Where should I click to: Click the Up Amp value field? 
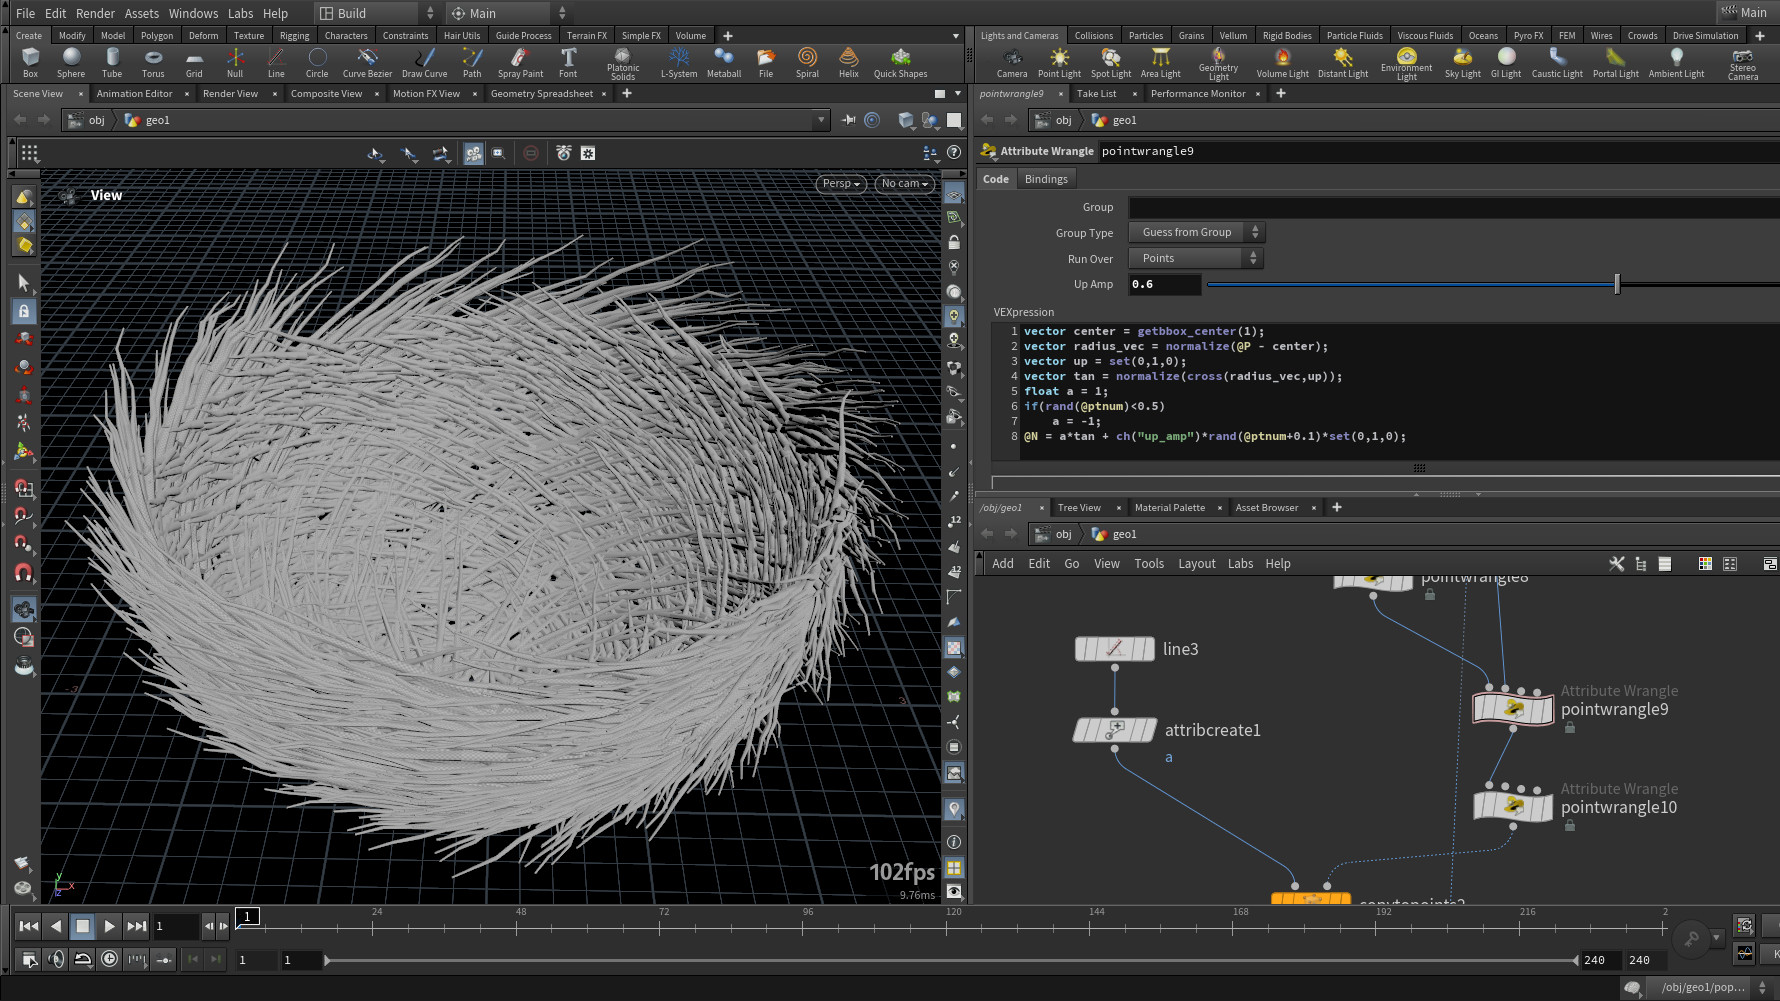pos(1164,284)
